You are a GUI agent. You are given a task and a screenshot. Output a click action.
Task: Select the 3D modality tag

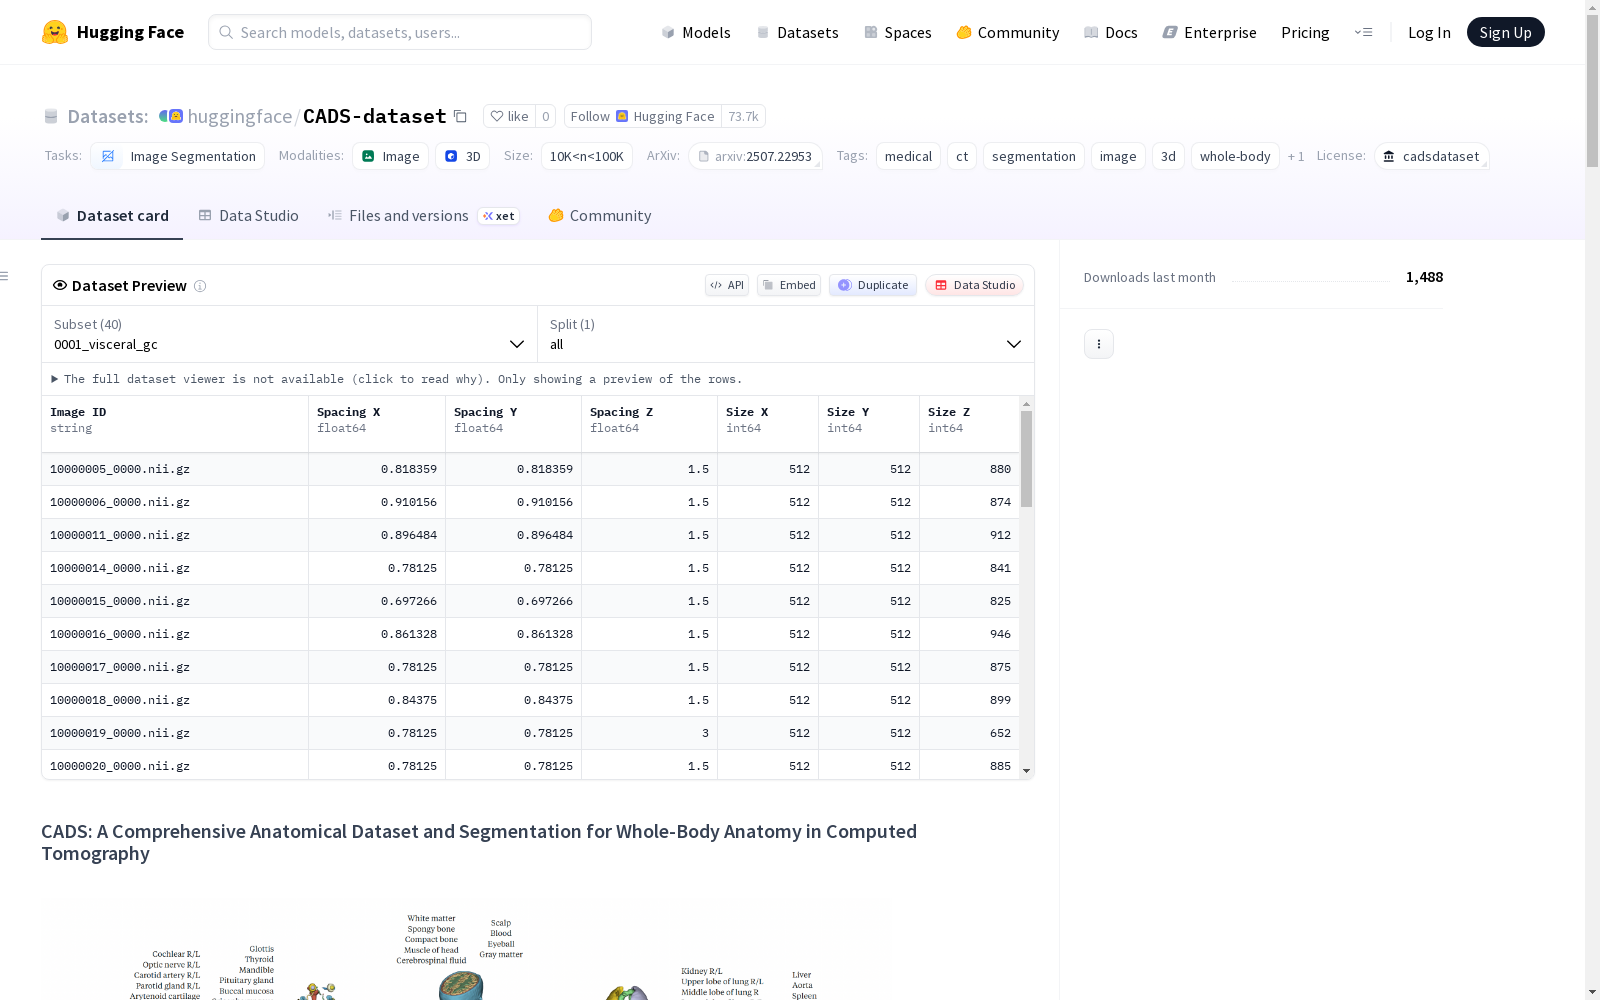point(463,157)
